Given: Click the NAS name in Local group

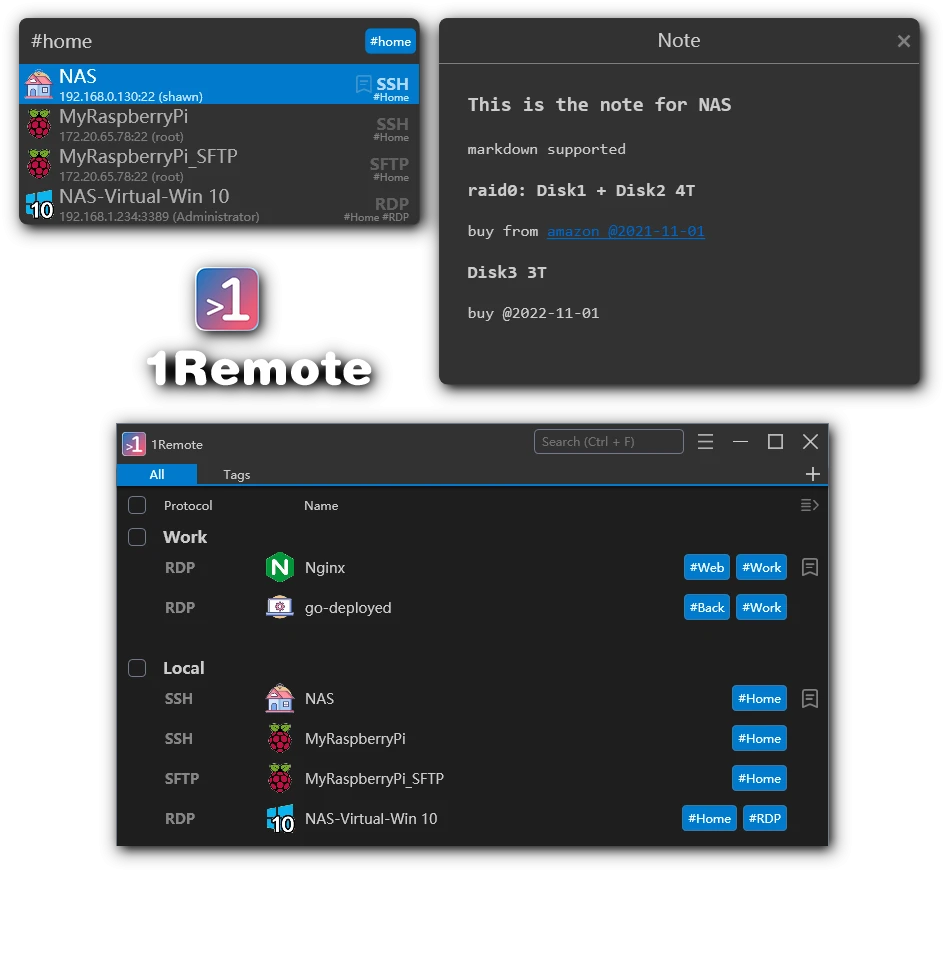Looking at the screenshot, I should point(320,699).
